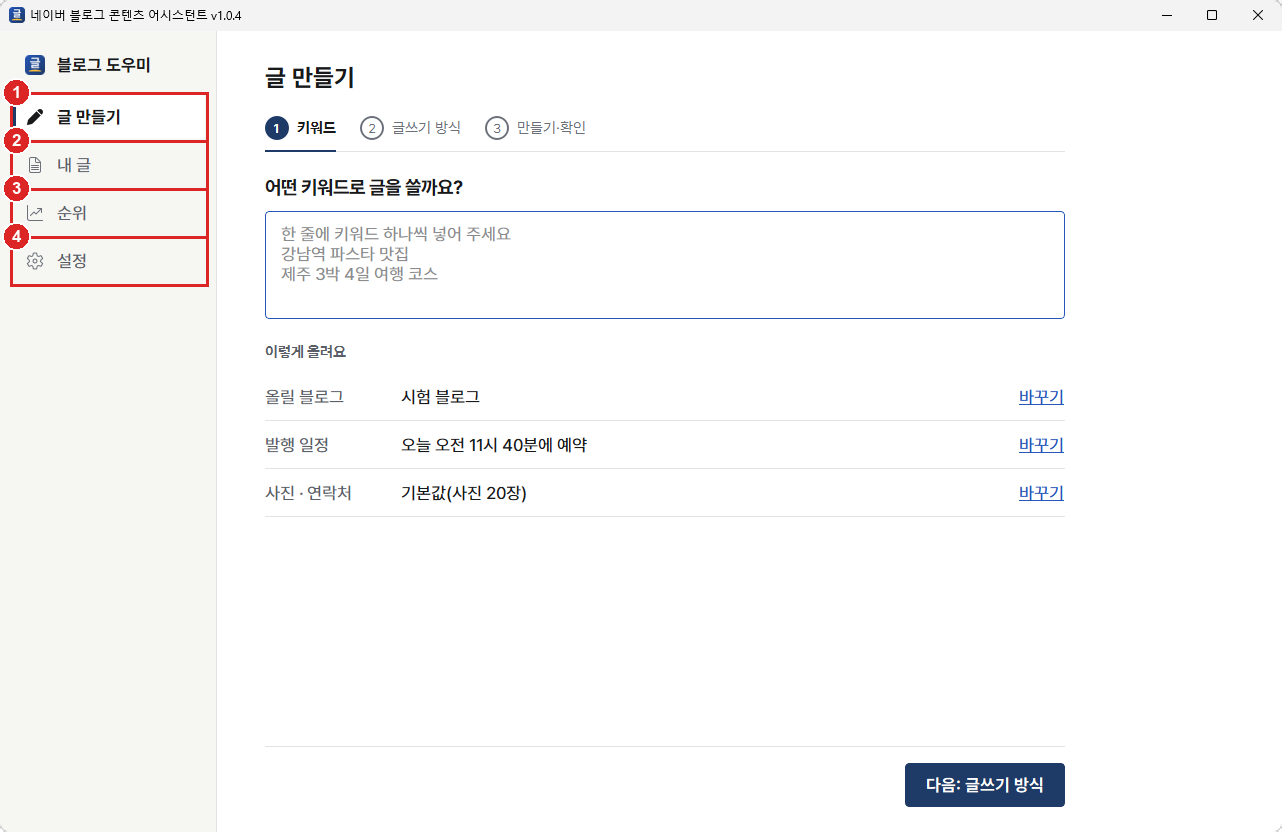Click the keyword input text area

point(665,265)
